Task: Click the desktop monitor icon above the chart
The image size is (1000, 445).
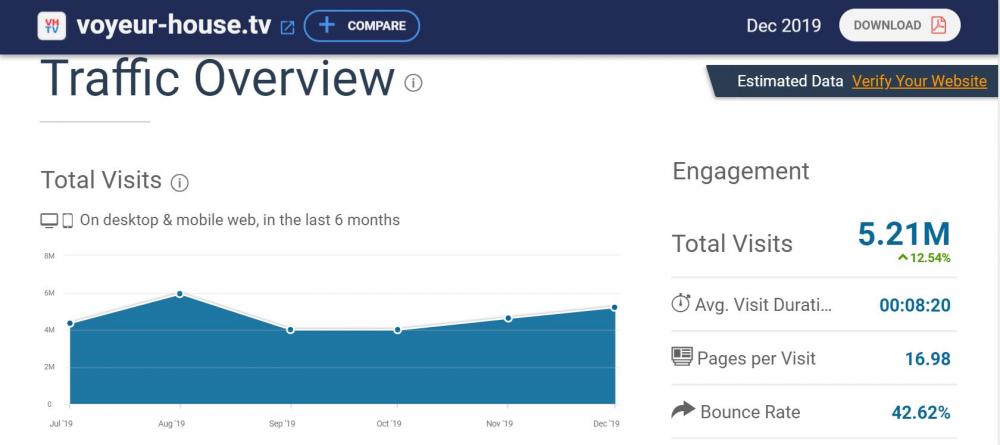Action: point(49,220)
